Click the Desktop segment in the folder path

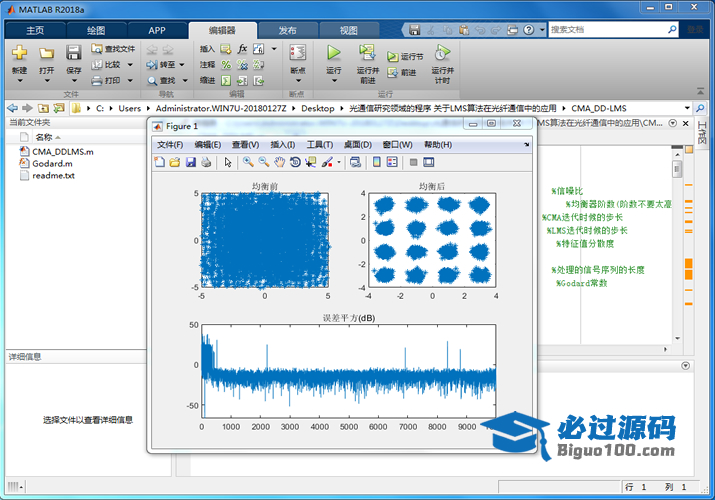[318, 108]
